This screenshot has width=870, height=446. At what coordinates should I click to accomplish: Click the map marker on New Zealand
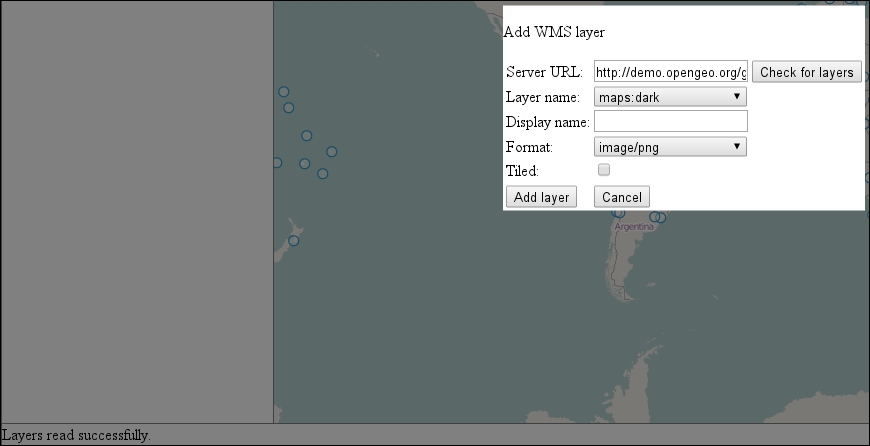294,240
